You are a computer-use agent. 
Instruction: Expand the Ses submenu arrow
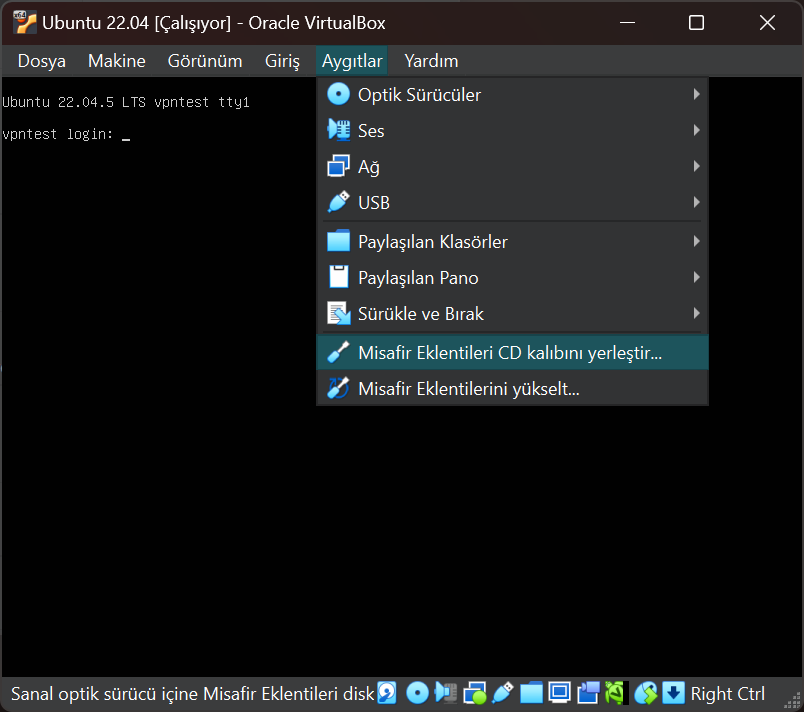[x=696, y=130]
